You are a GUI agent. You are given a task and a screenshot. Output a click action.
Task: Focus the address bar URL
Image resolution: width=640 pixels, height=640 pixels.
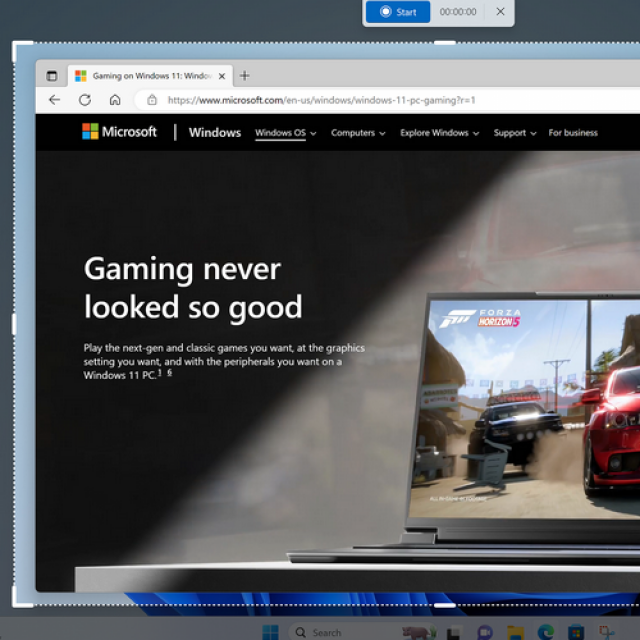click(321, 100)
